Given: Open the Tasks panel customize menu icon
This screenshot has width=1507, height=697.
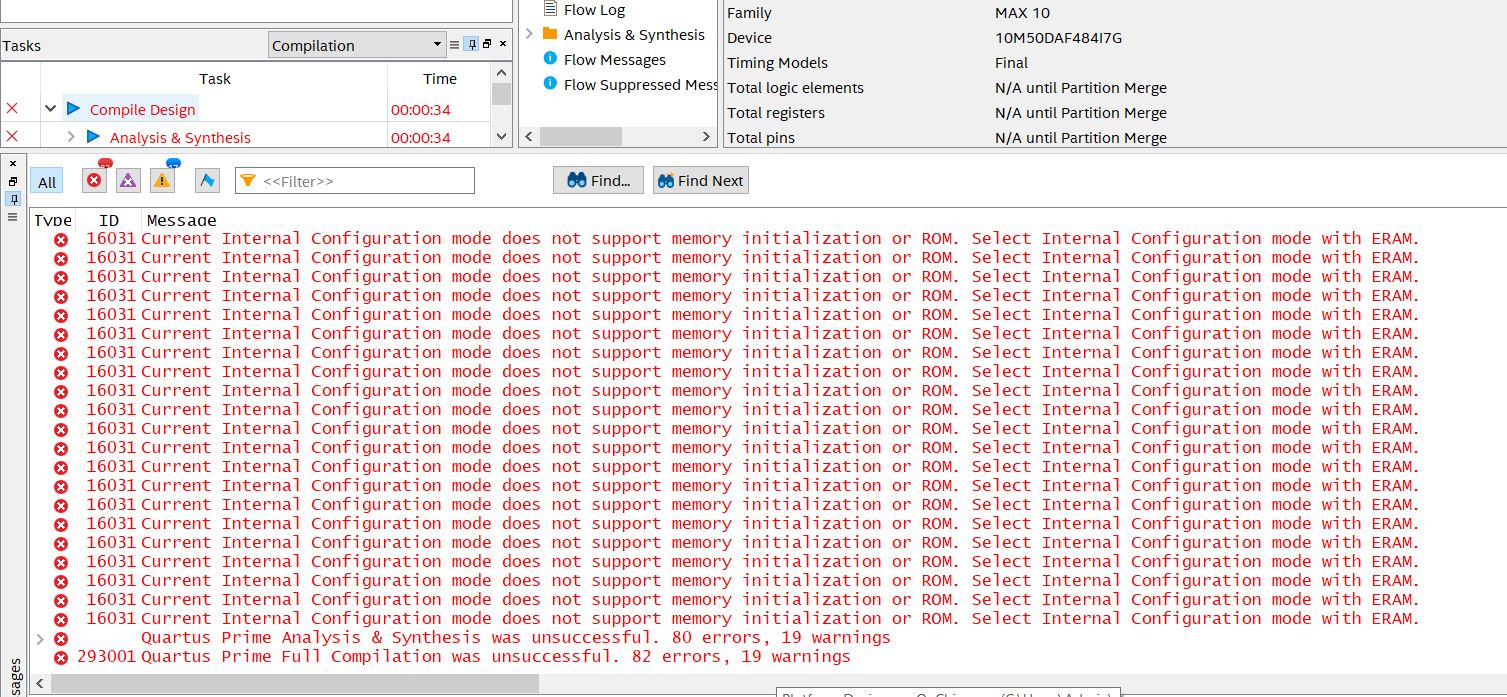Looking at the screenshot, I should click(454, 45).
